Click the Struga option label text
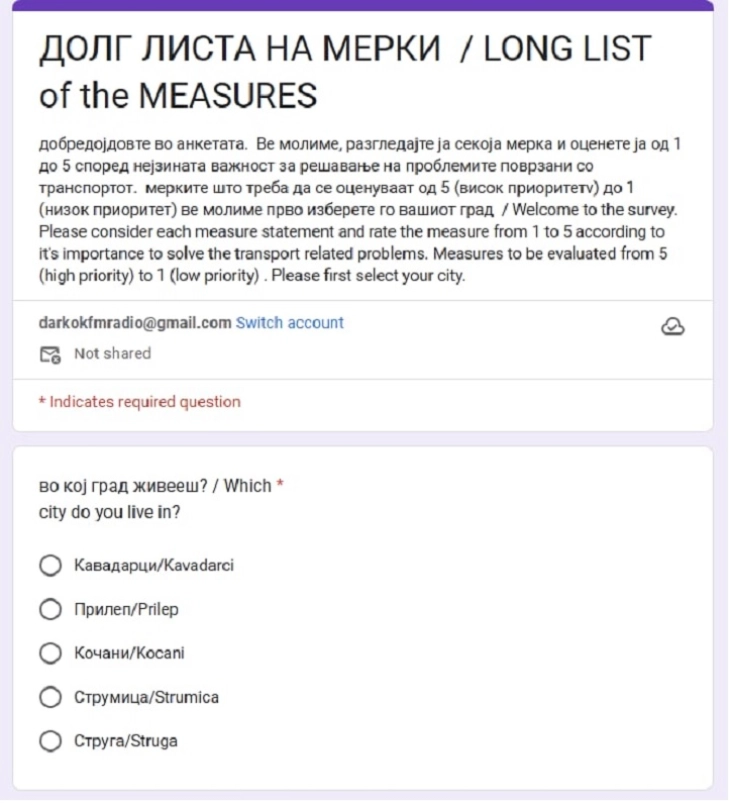The image size is (730, 808). pyautogui.click(x=126, y=741)
